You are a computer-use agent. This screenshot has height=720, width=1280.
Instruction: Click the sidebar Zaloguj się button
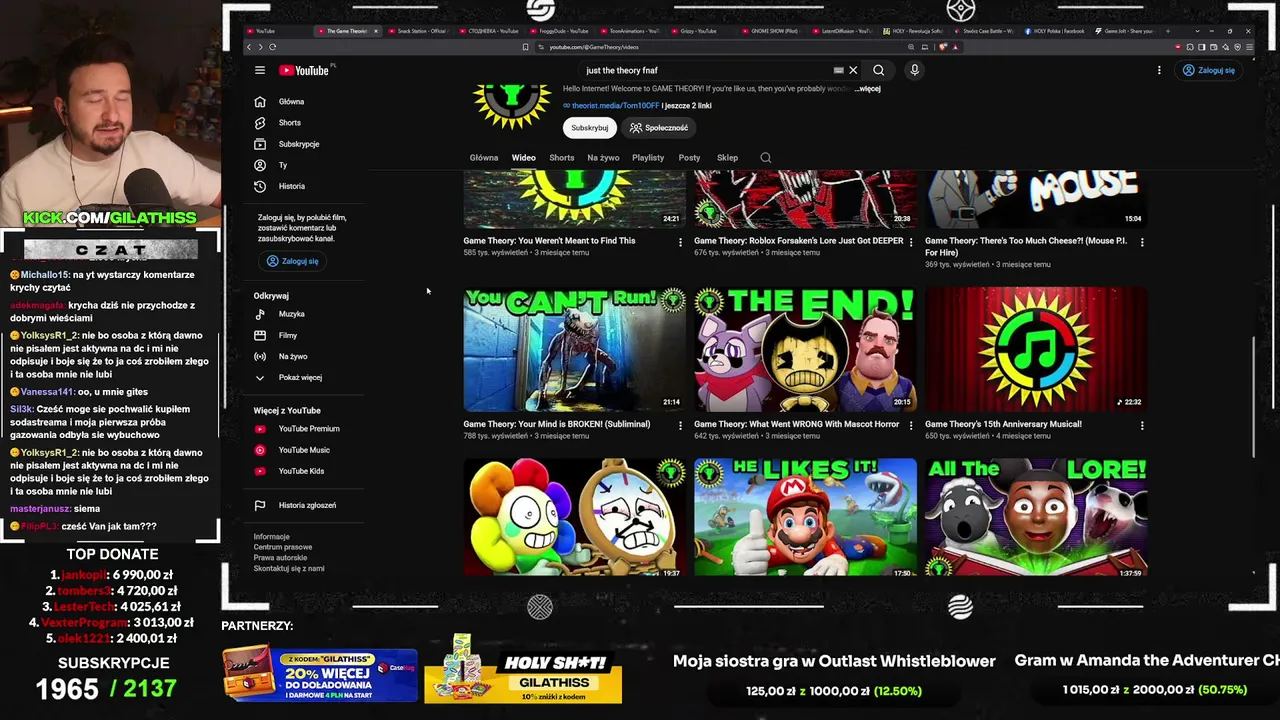(292, 261)
